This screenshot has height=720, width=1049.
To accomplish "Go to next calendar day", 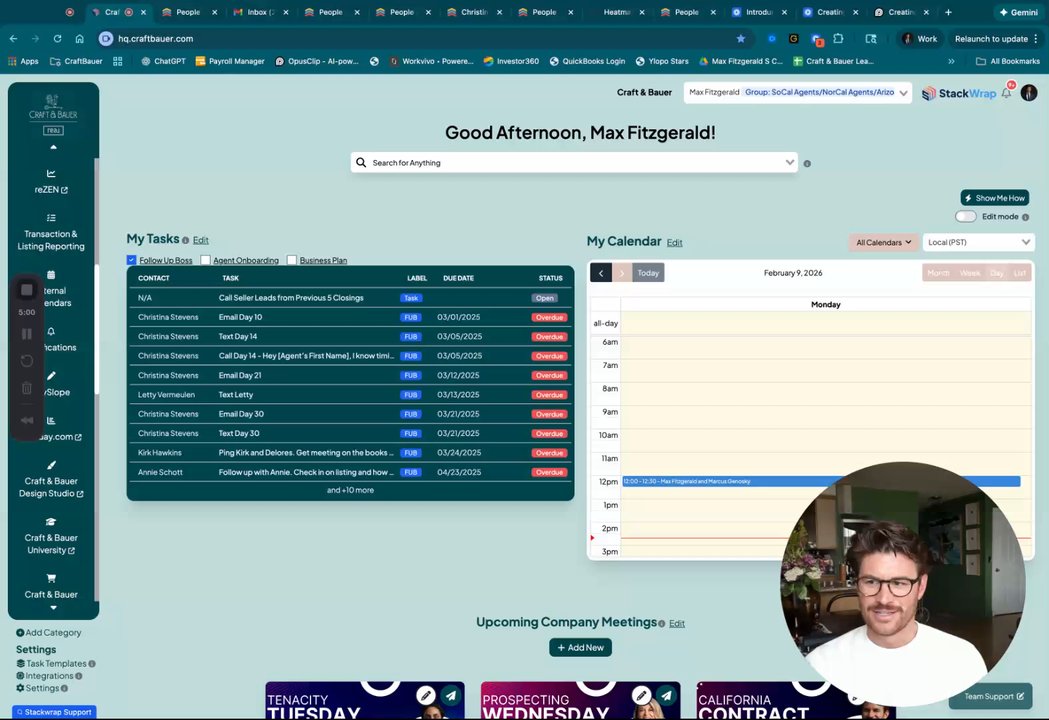I will [x=622, y=273].
